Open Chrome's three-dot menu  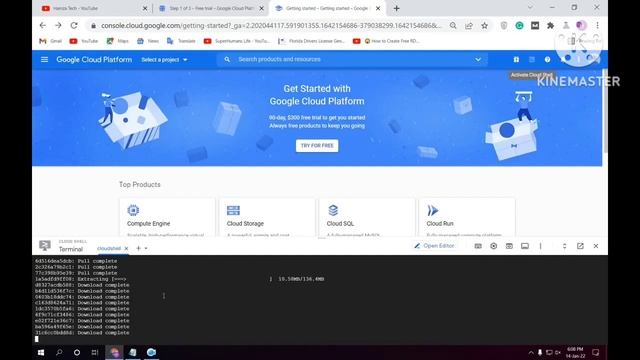tap(598, 25)
